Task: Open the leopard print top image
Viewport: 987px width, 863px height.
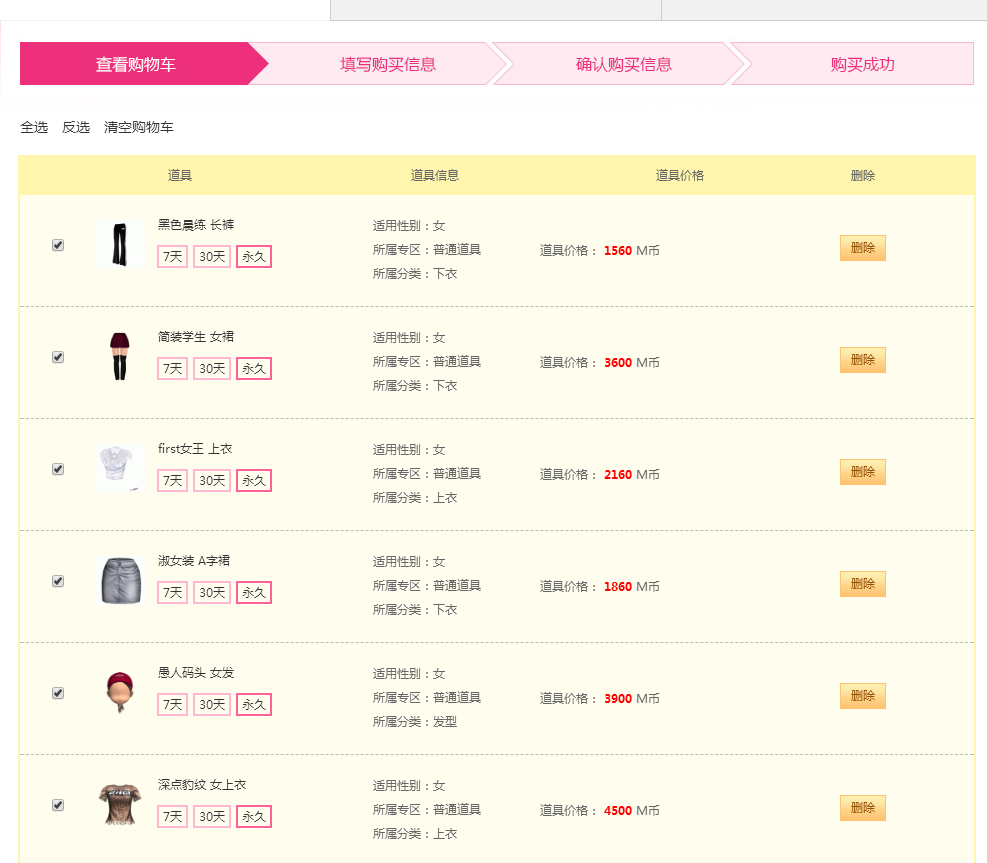Action: coord(120,805)
